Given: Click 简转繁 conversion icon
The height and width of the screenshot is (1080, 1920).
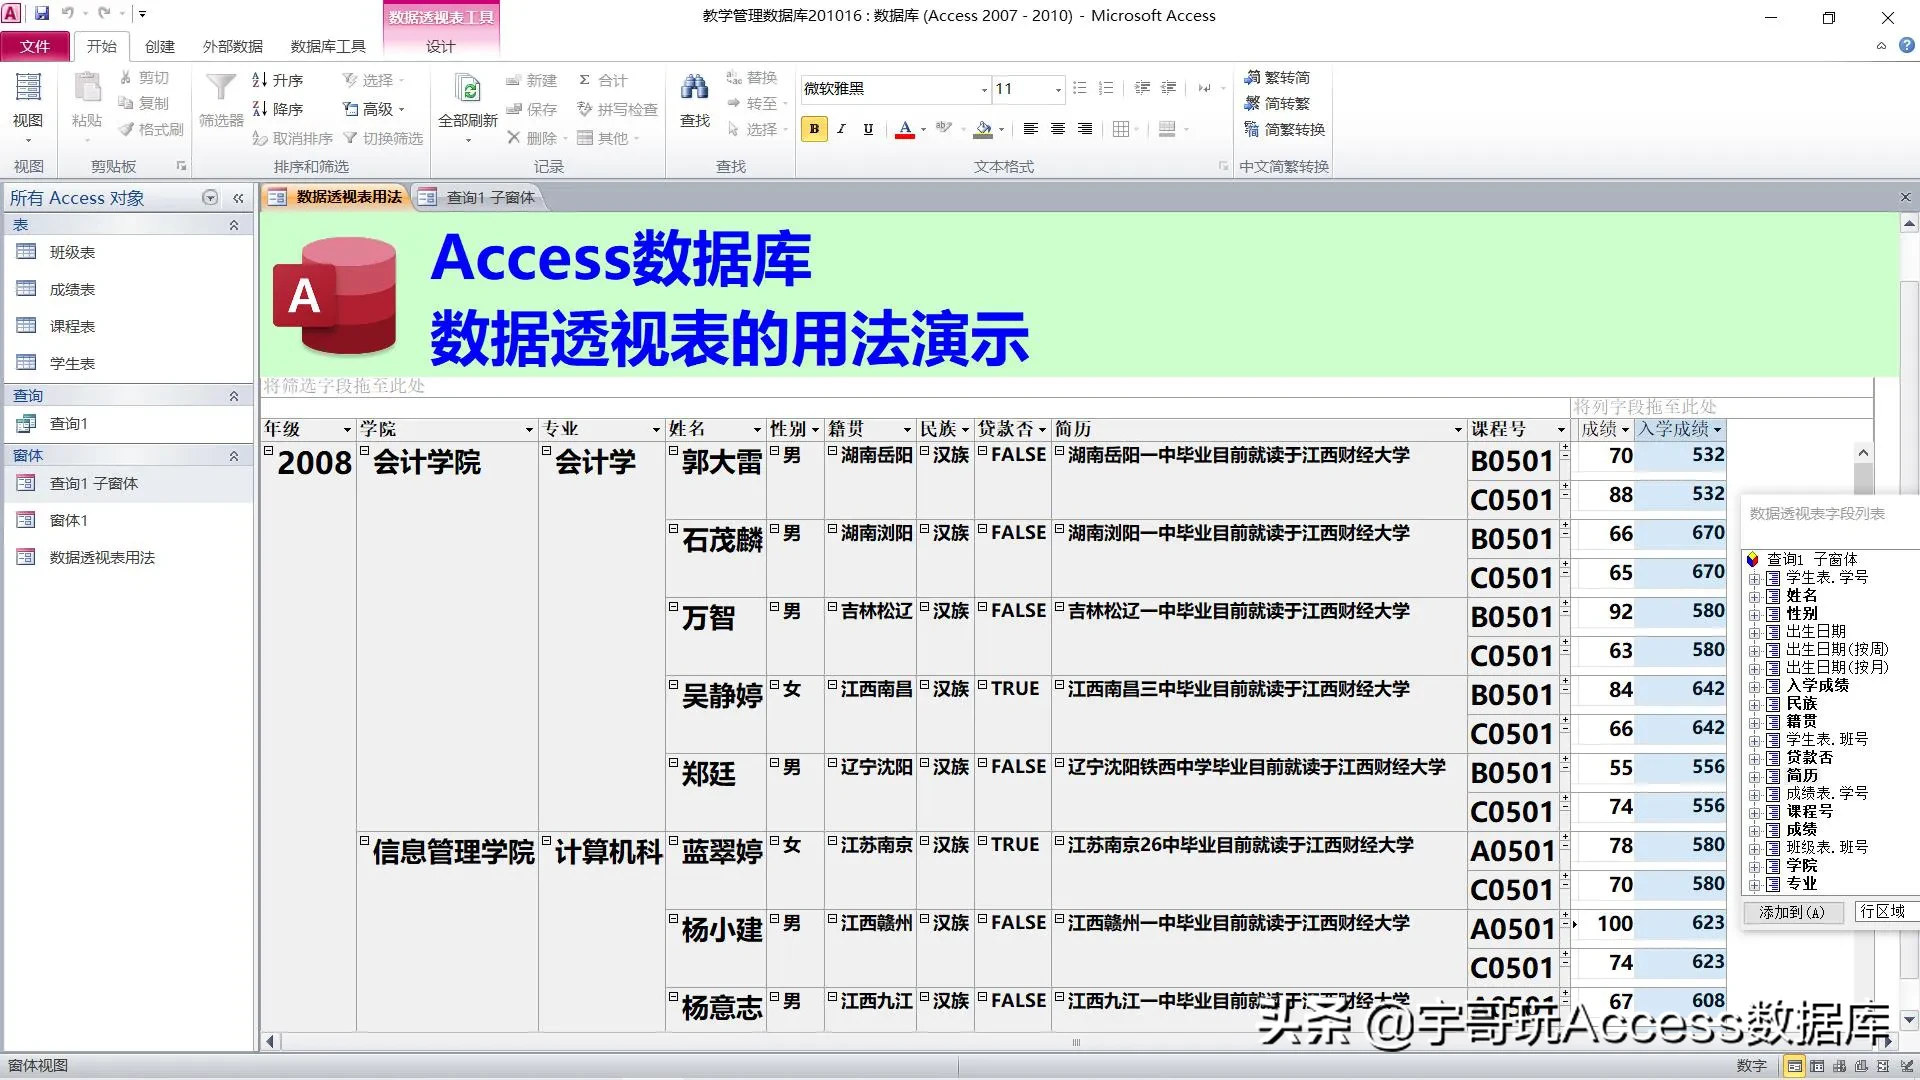Looking at the screenshot, I should pyautogui.click(x=1252, y=103).
